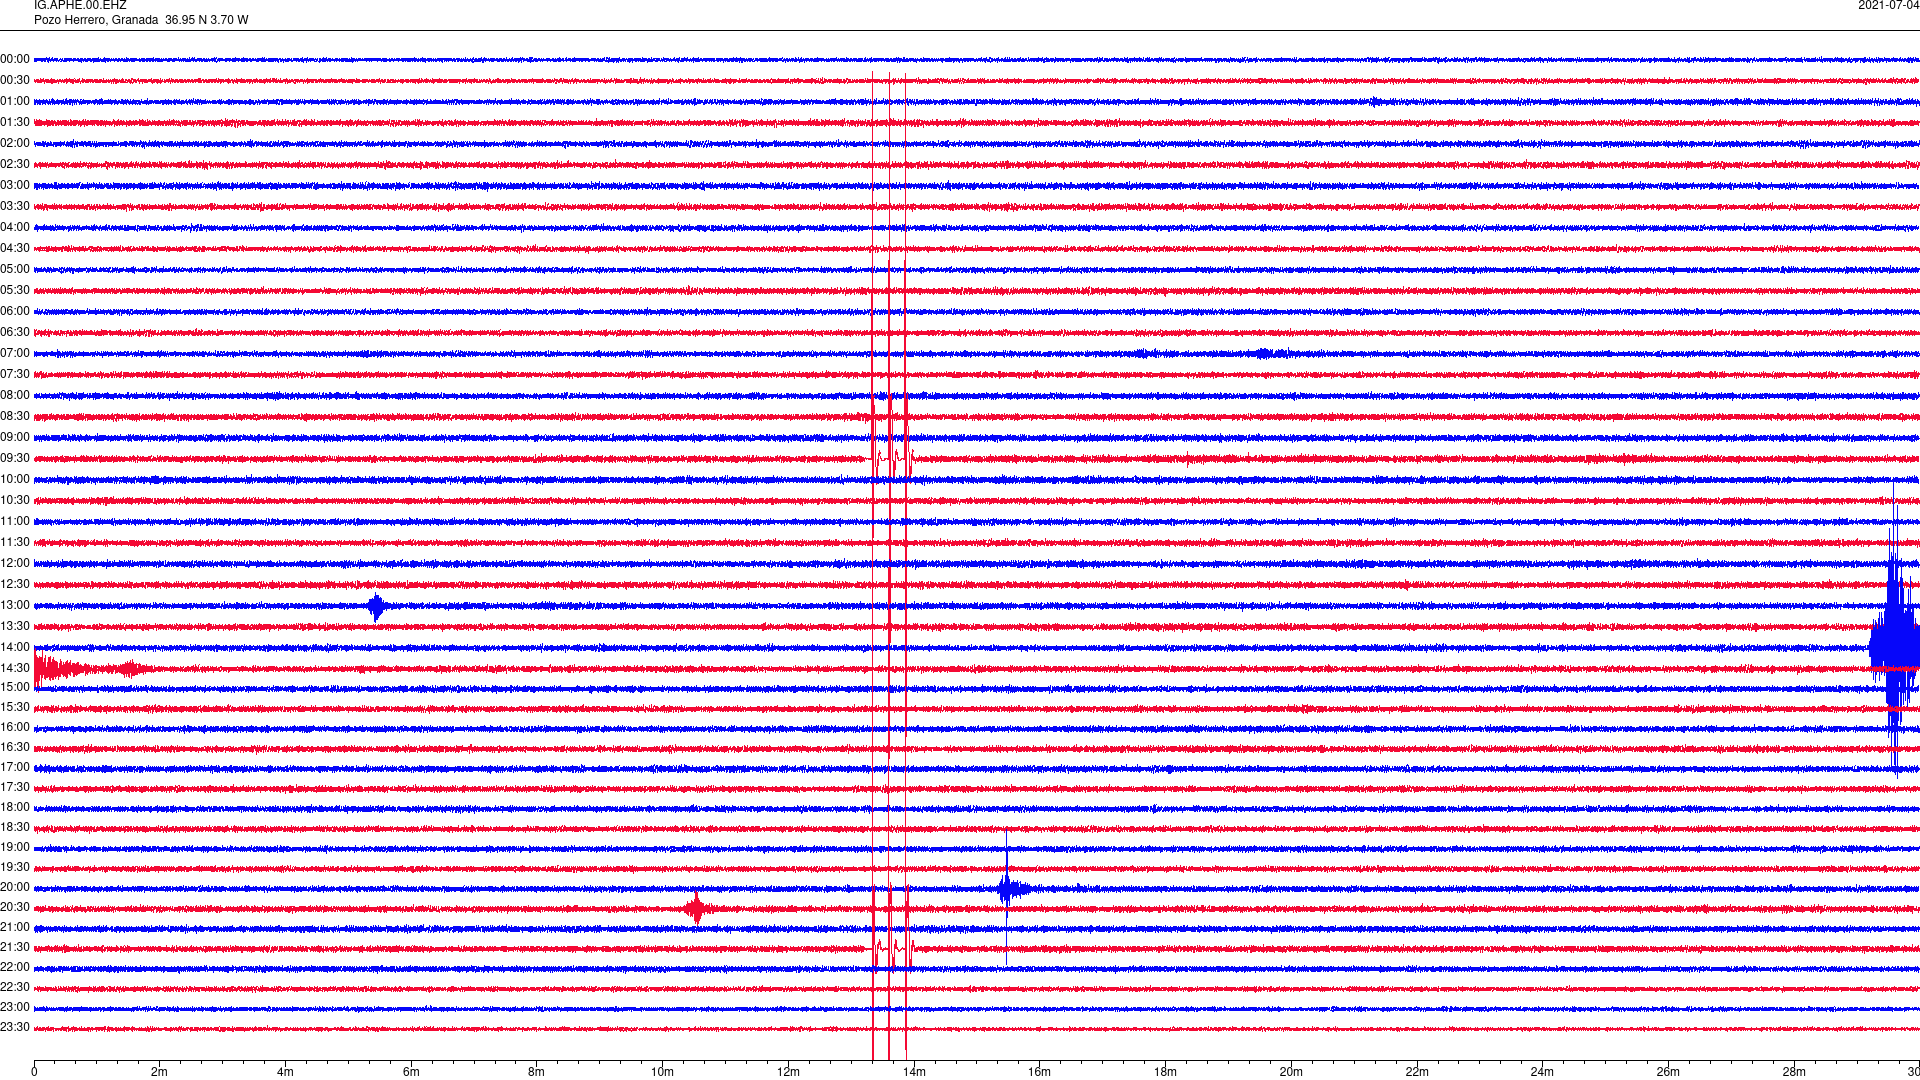Click the 10:30 time row label
The image size is (1920, 1080).
tap(15, 501)
